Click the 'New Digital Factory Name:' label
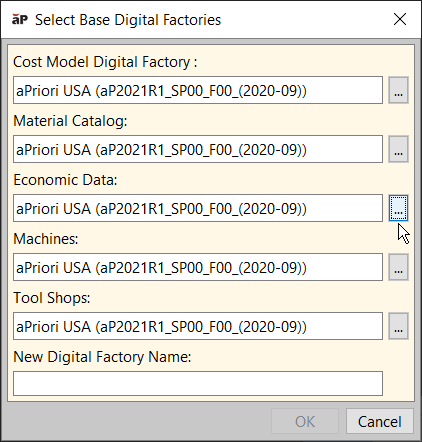Screen dimensions: 422x442 tap(102, 357)
